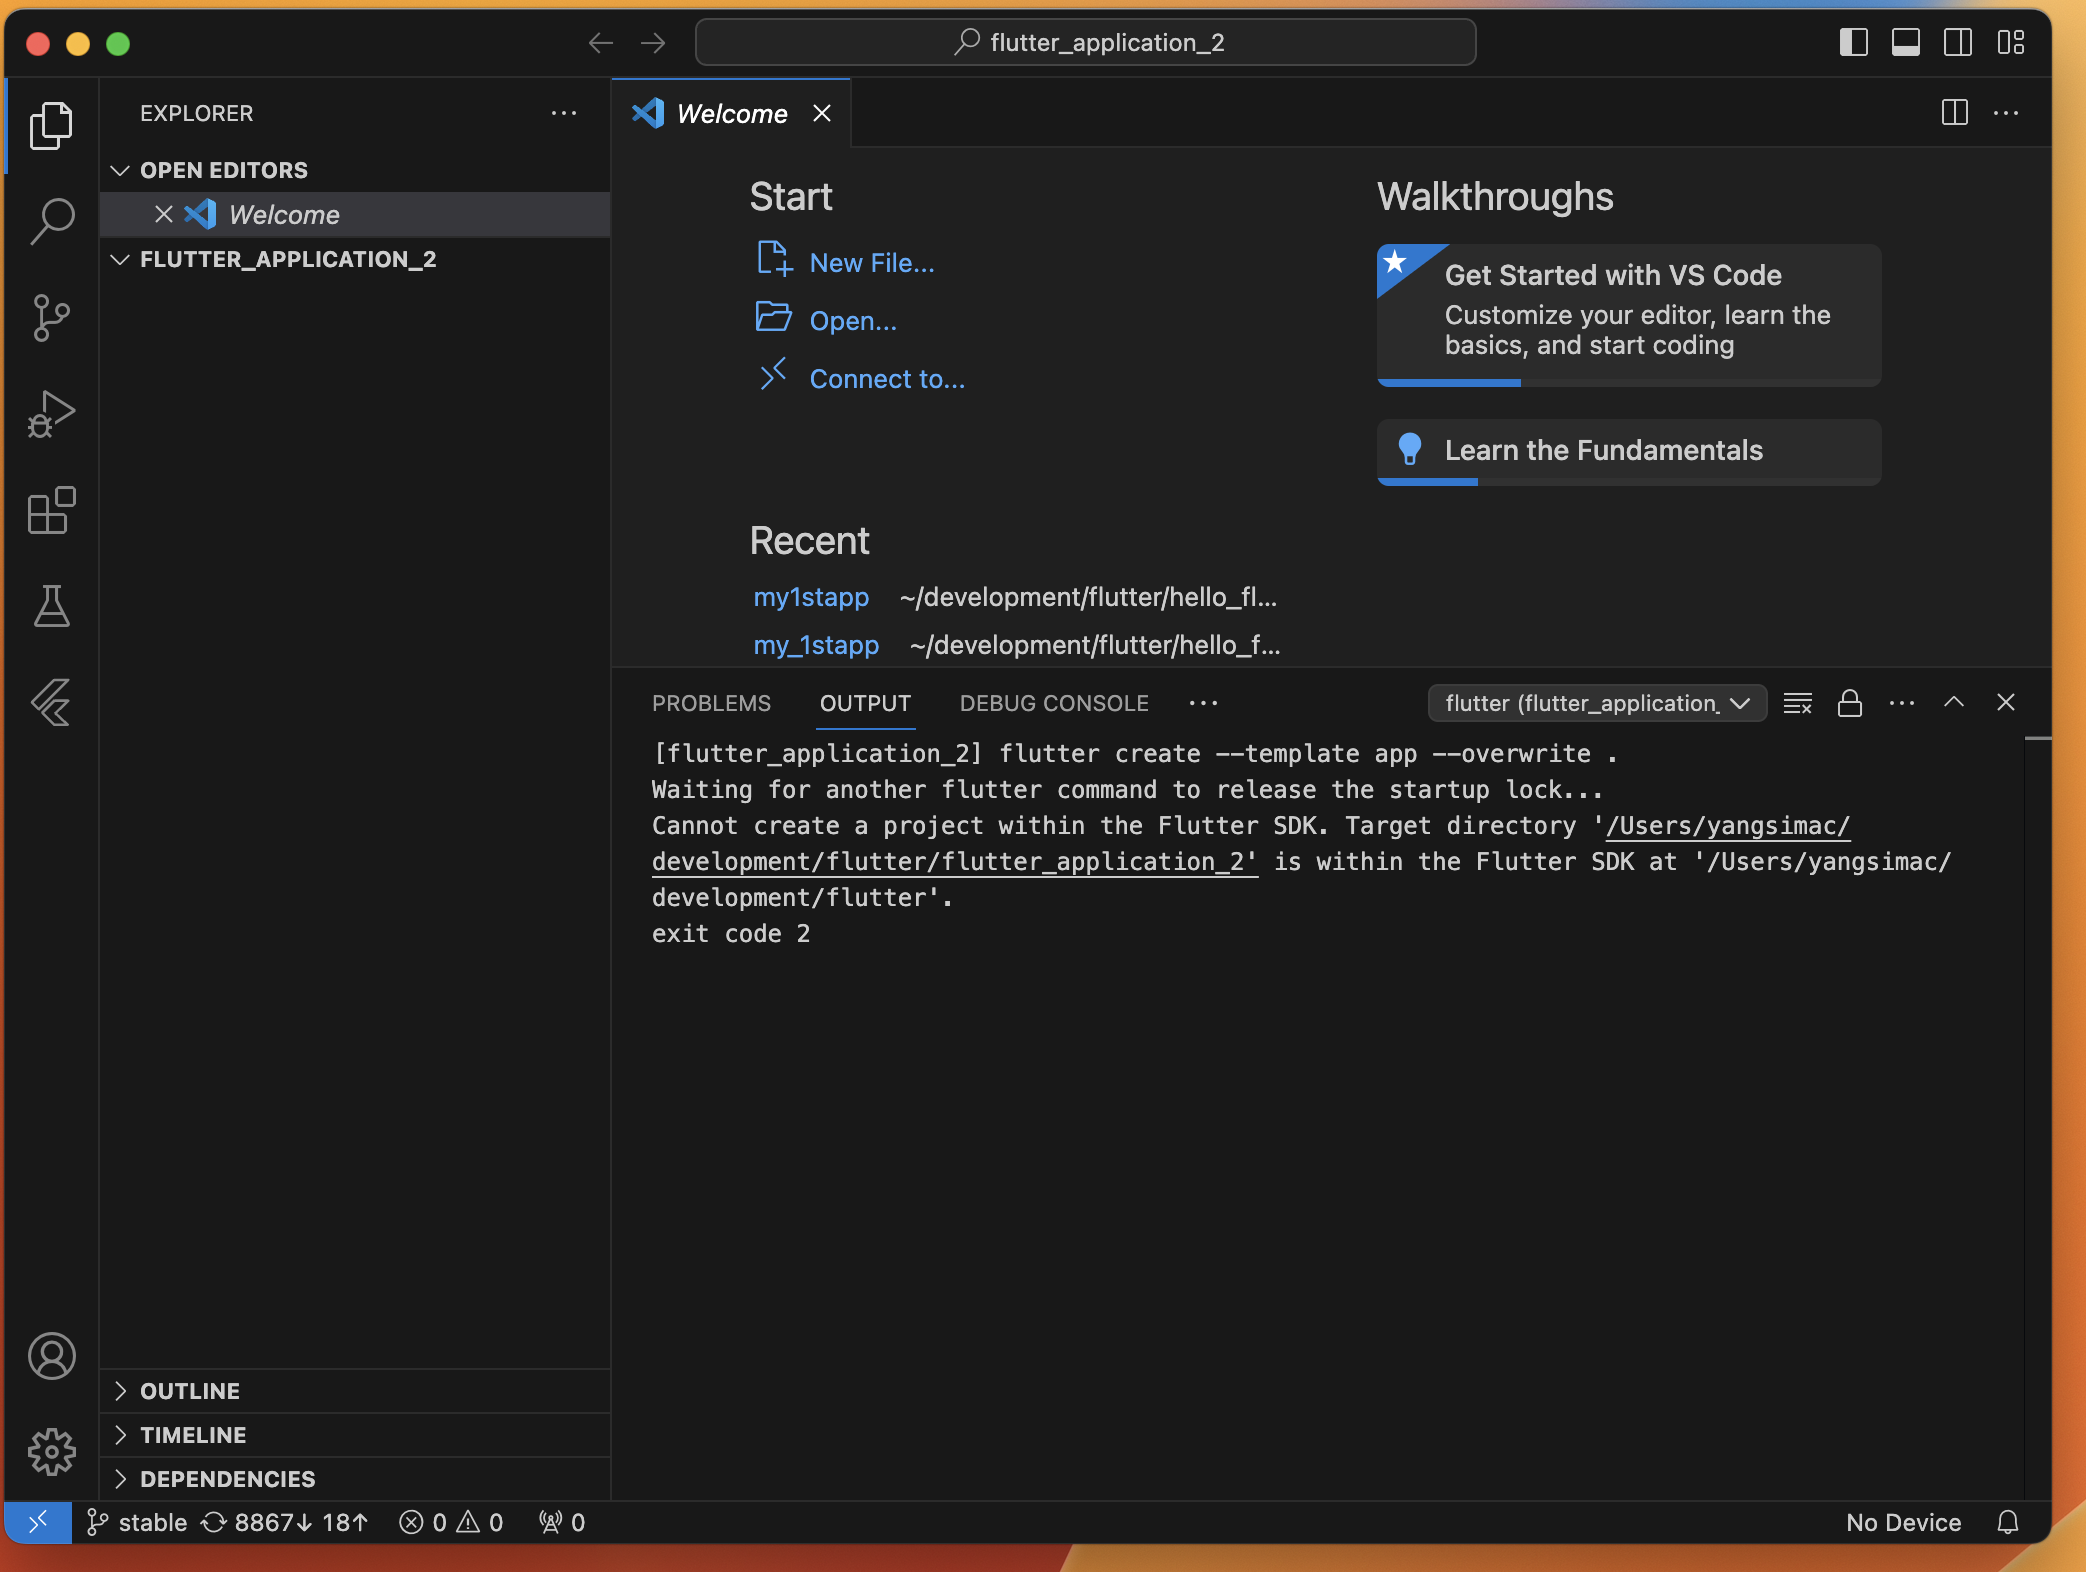The image size is (2086, 1572).
Task: Click the stable branch in status bar
Action: 137,1522
